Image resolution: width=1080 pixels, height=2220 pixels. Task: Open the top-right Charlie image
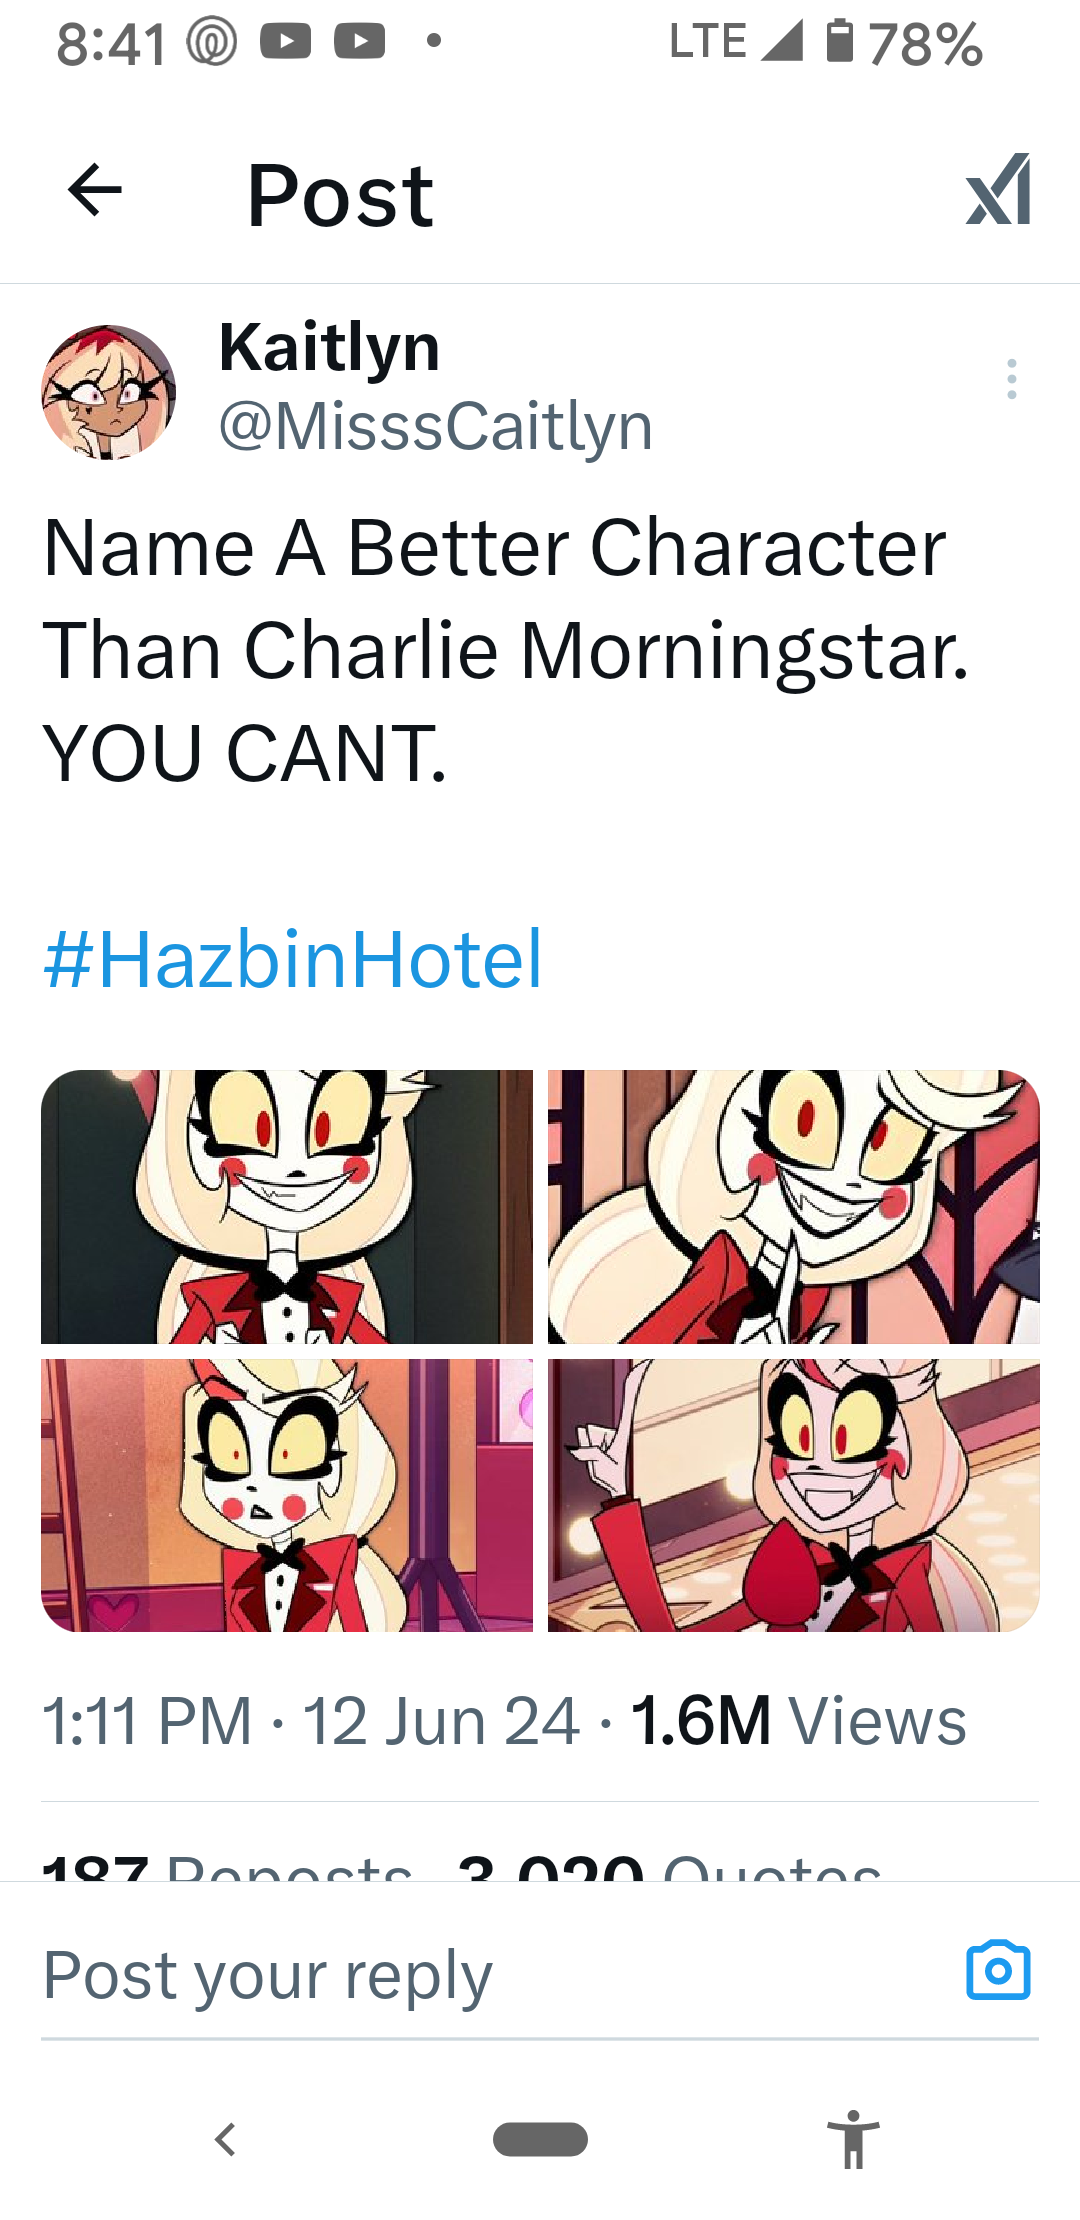(x=794, y=1206)
